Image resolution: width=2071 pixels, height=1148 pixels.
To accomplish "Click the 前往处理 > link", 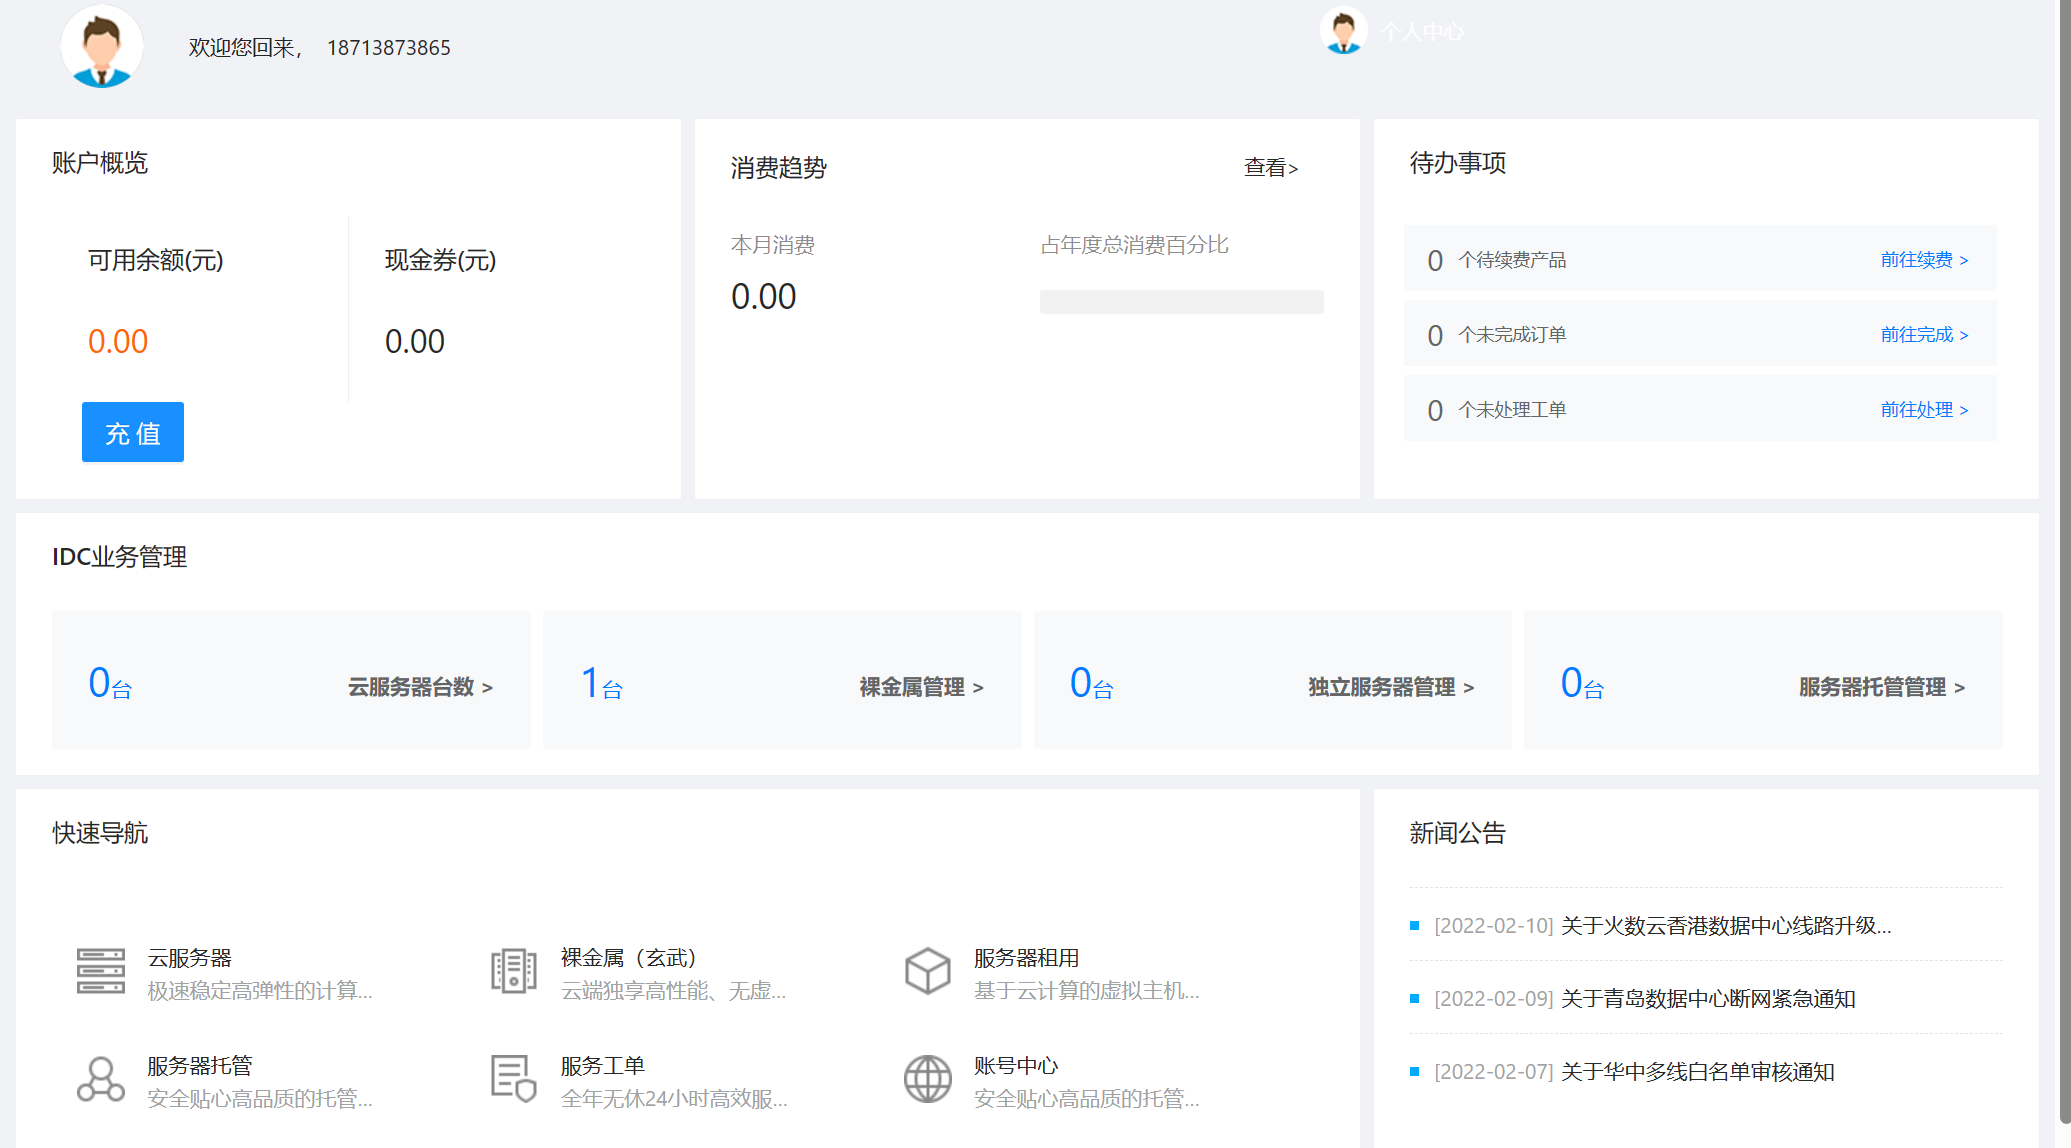I will [1923, 410].
